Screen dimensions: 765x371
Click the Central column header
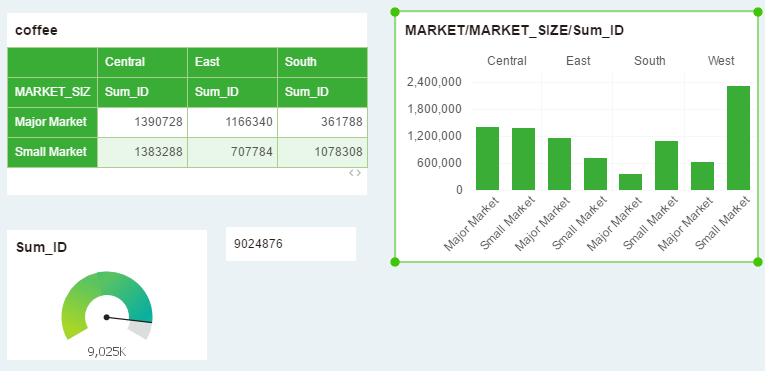click(x=142, y=62)
